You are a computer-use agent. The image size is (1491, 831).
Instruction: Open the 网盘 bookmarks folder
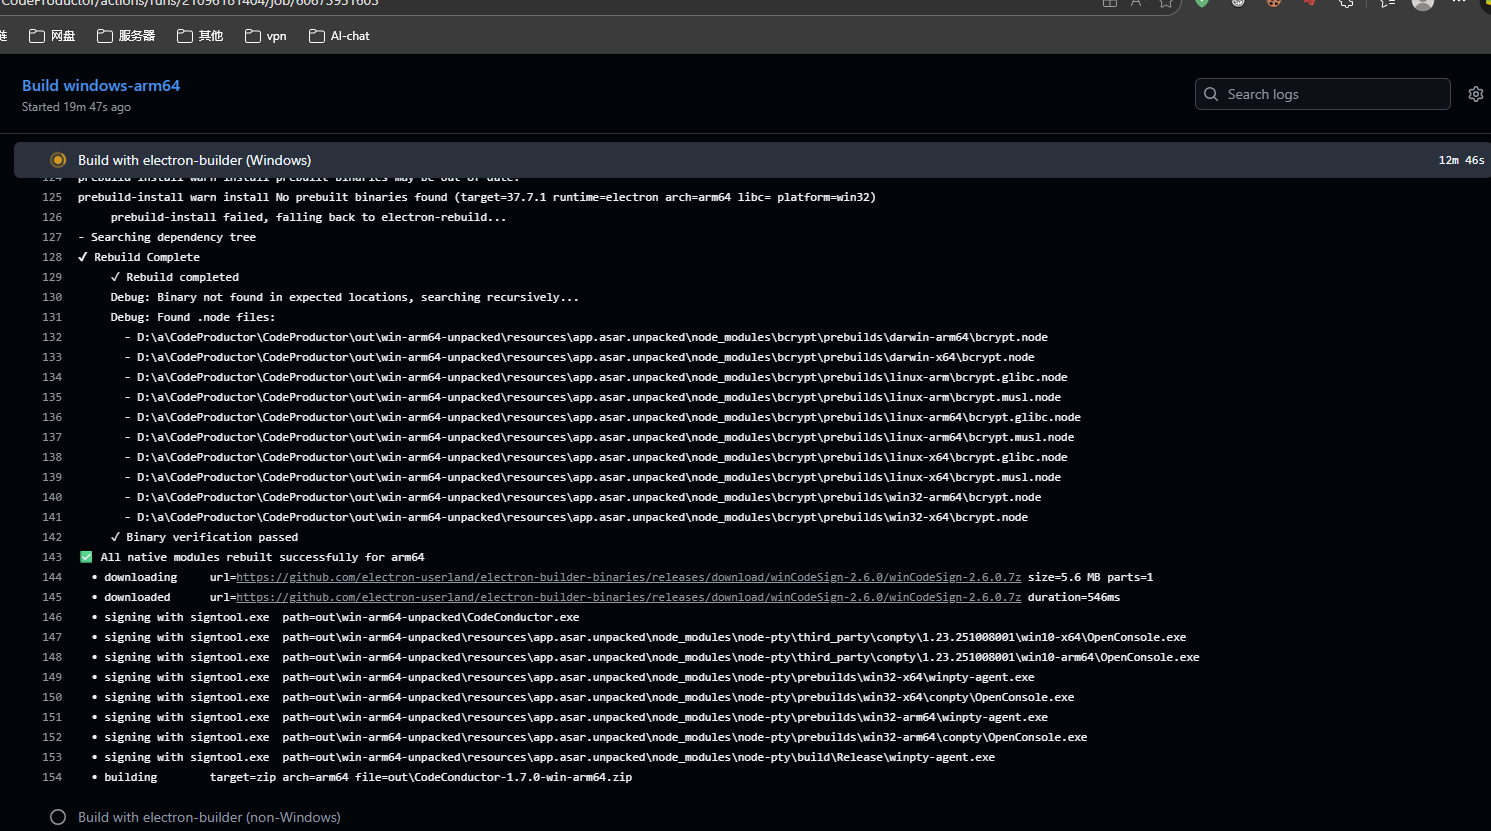click(x=52, y=36)
